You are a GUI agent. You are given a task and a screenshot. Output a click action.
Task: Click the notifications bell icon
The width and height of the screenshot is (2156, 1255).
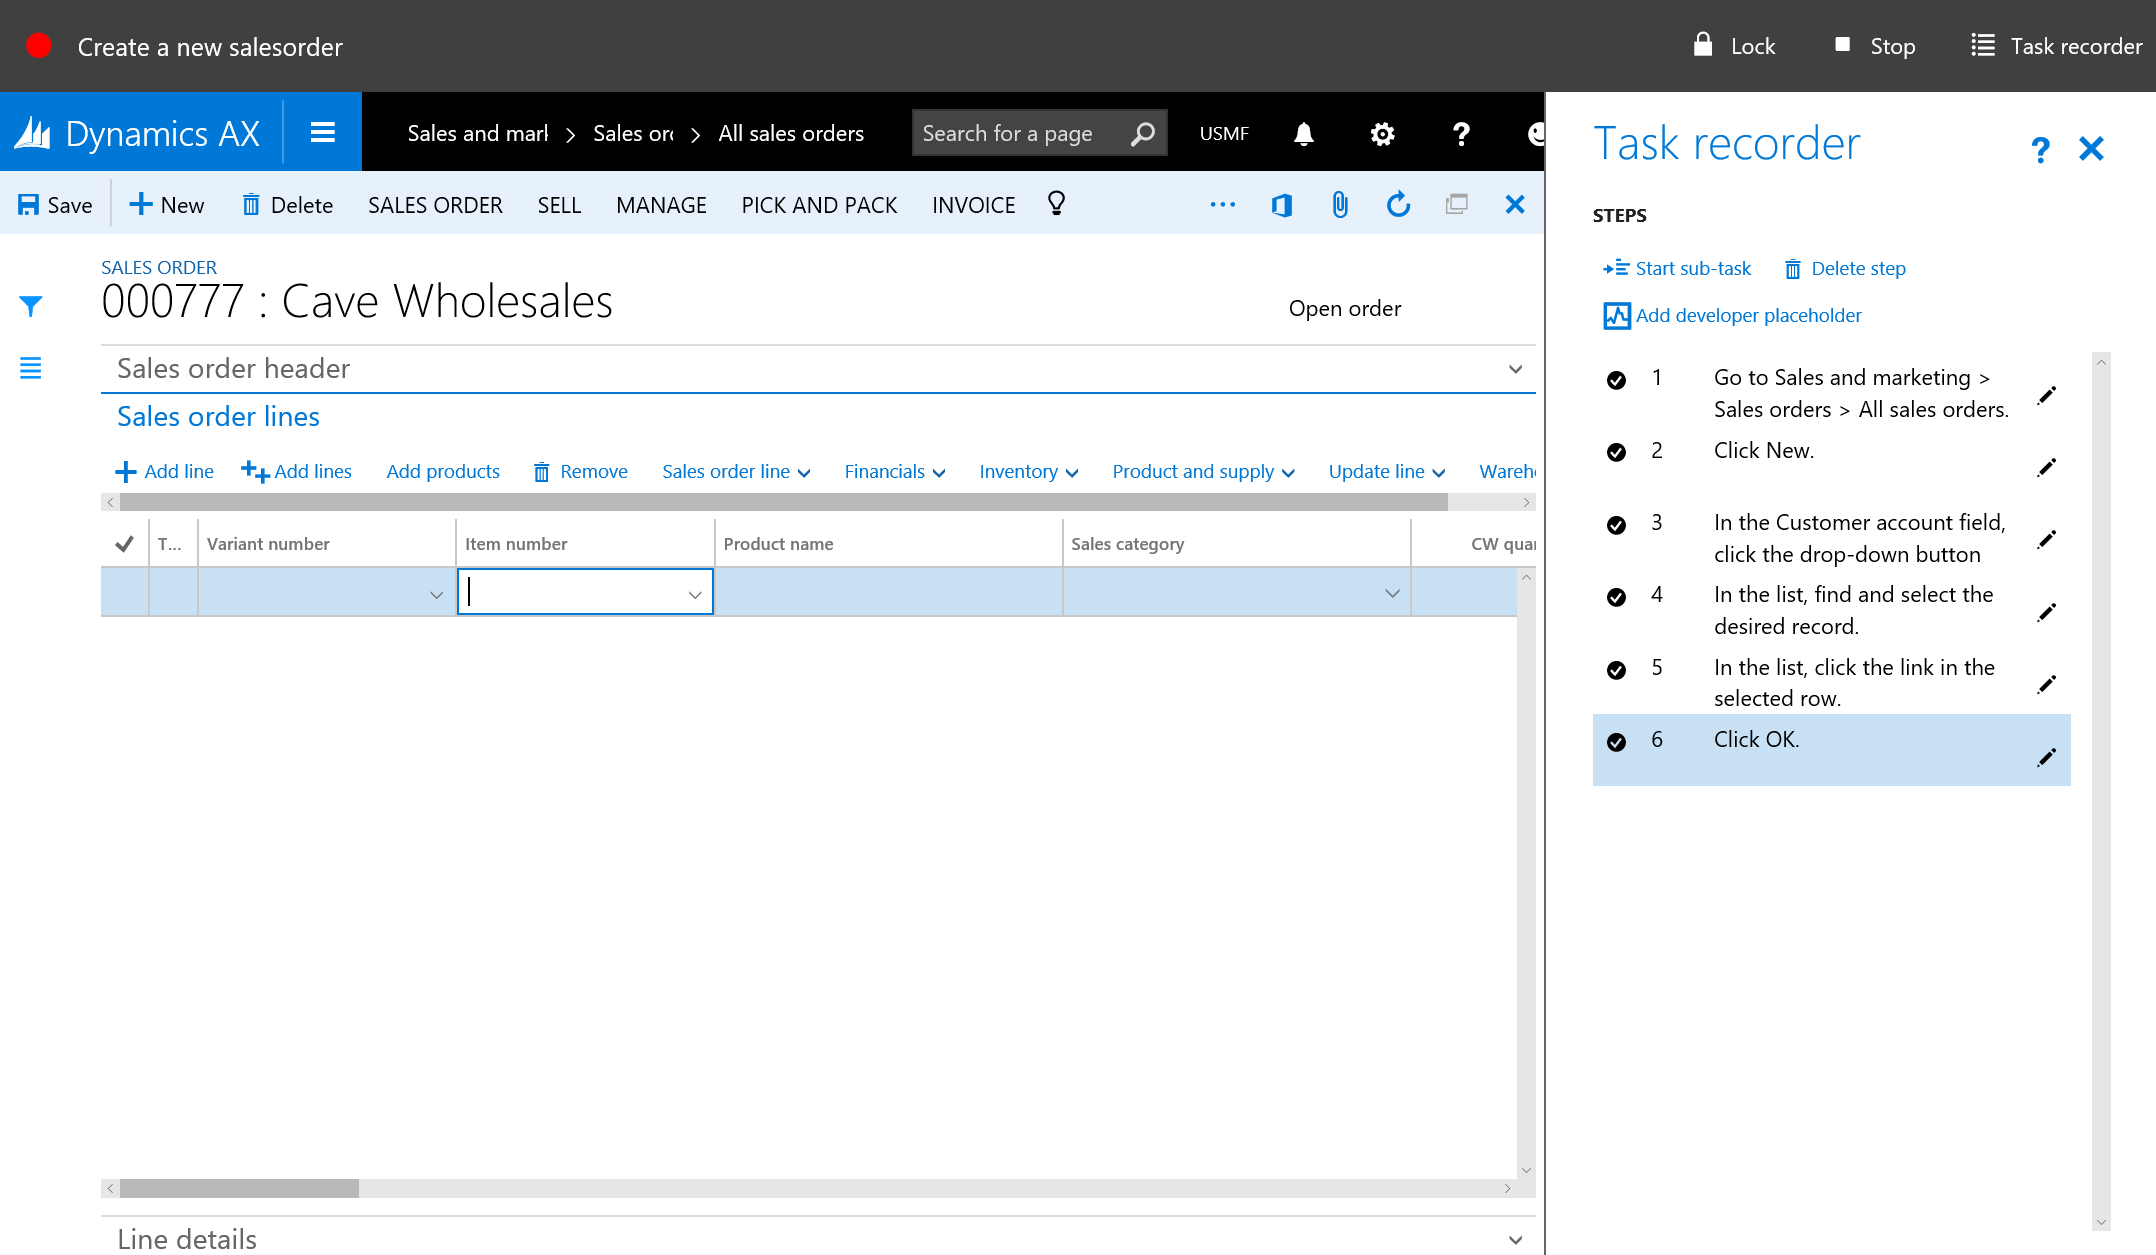tap(1303, 134)
